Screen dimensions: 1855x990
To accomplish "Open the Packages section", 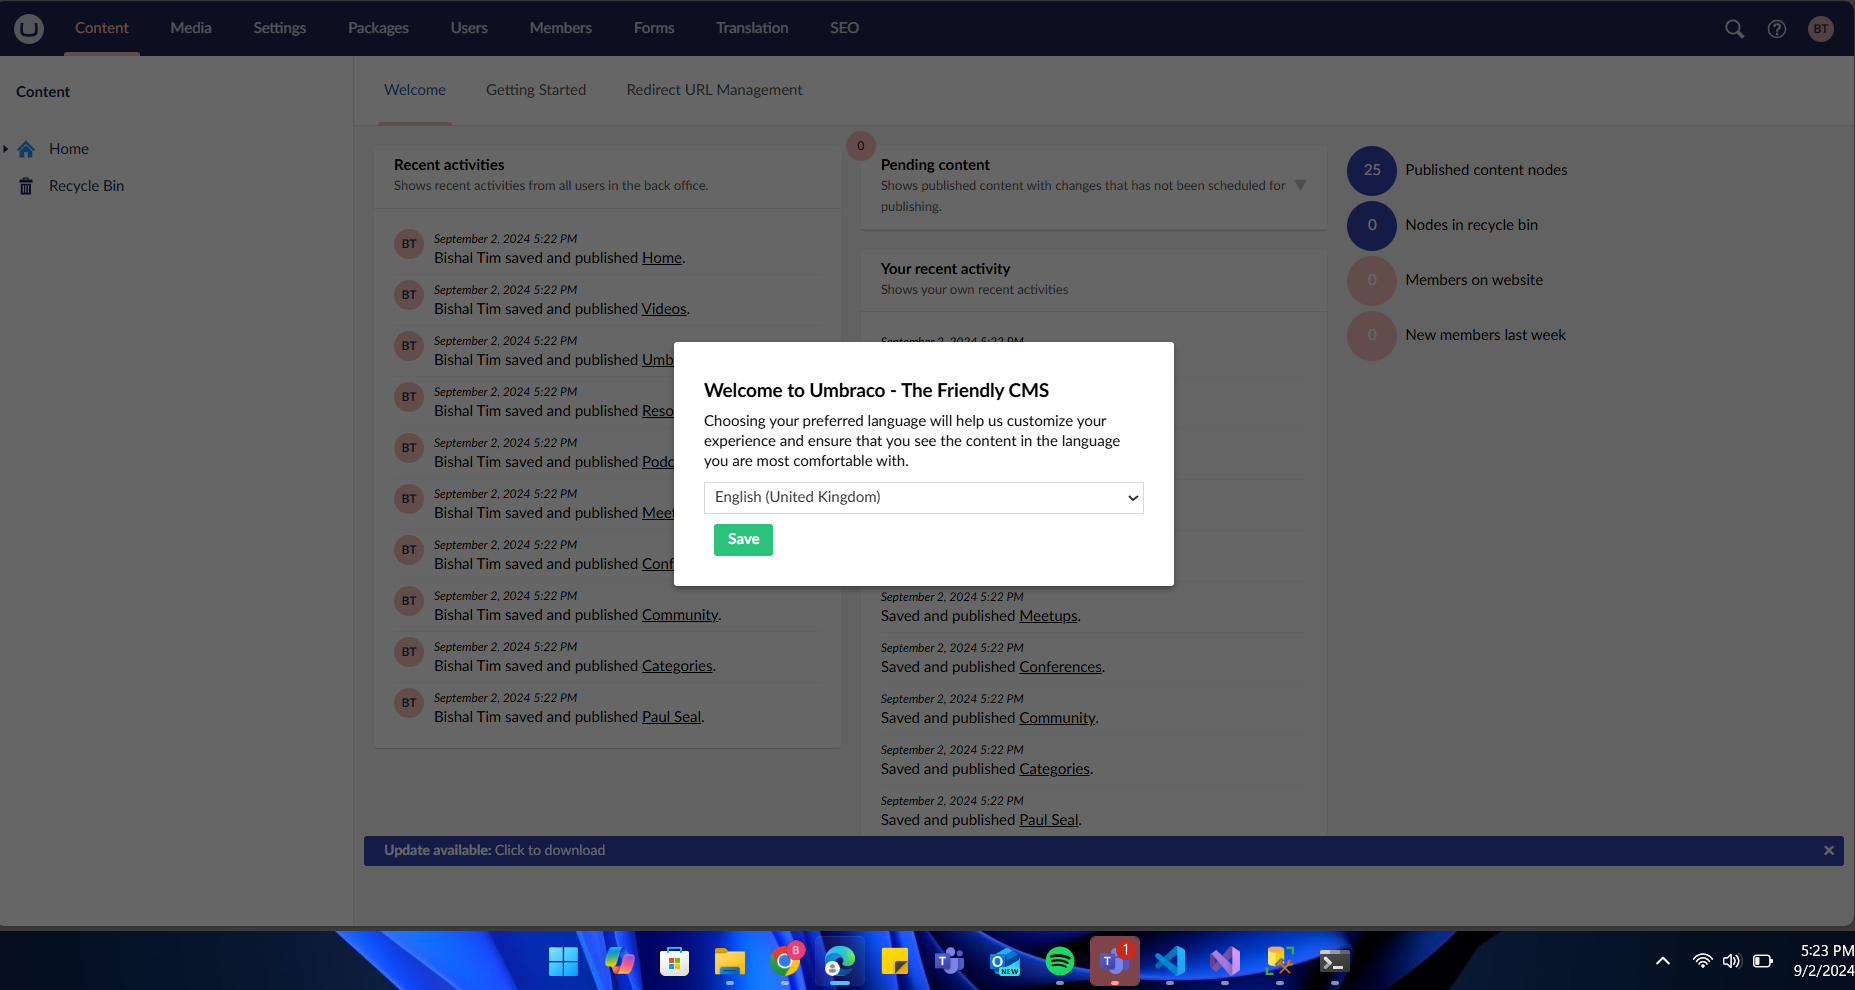I will 378,28.
